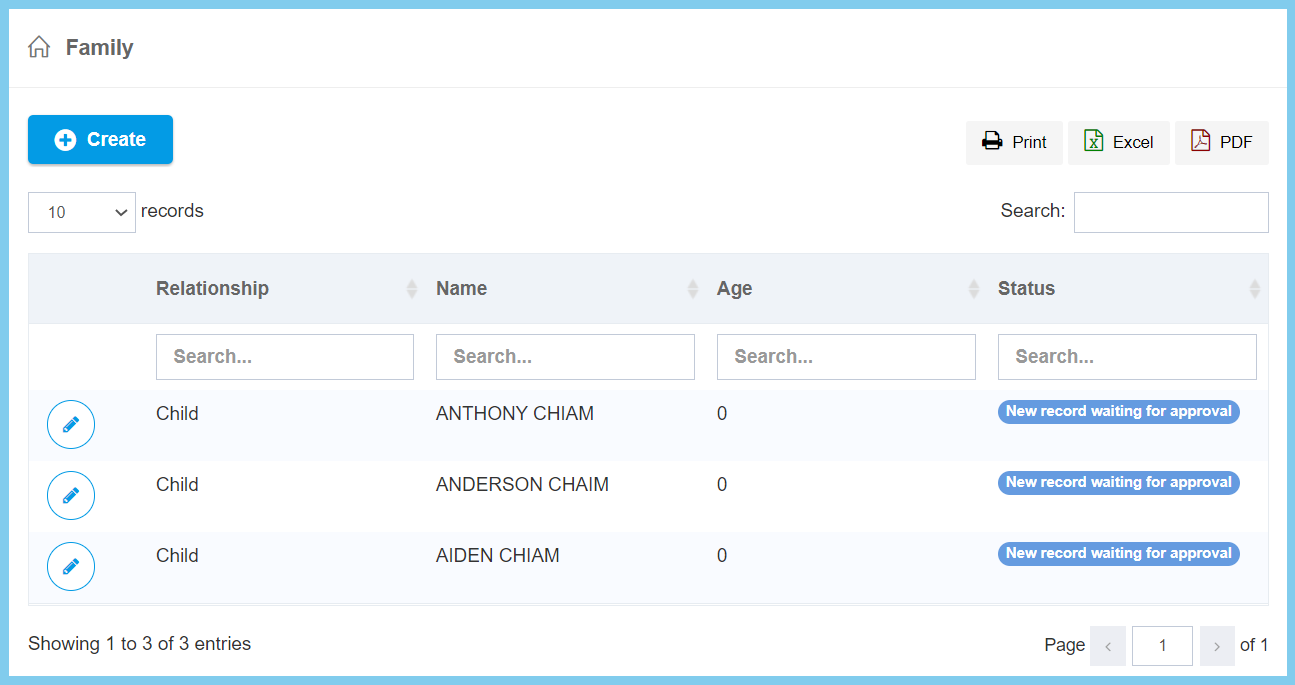Sort by the Name column header
This screenshot has width=1295, height=685.
pyautogui.click(x=461, y=288)
